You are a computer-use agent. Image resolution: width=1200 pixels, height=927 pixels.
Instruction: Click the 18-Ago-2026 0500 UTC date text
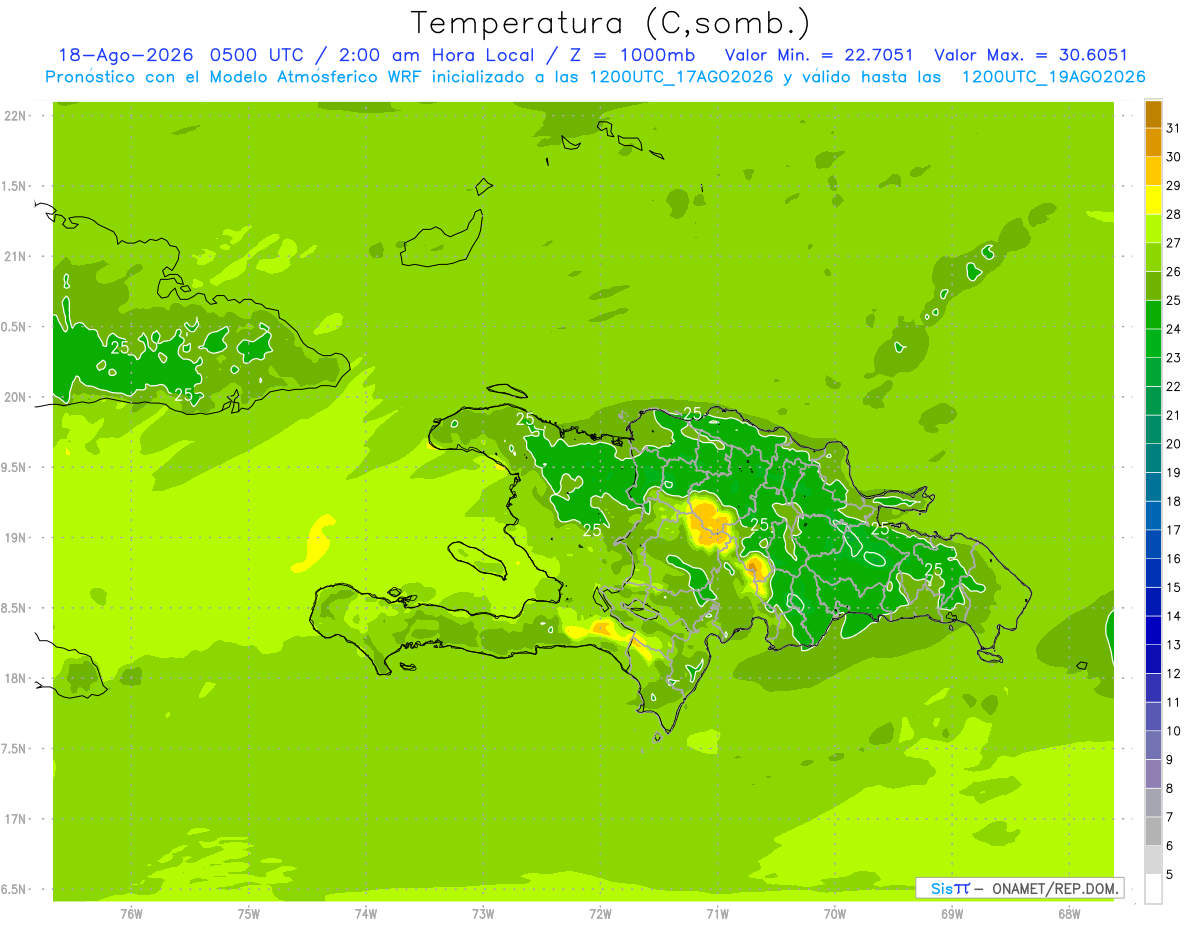(182, 55)
